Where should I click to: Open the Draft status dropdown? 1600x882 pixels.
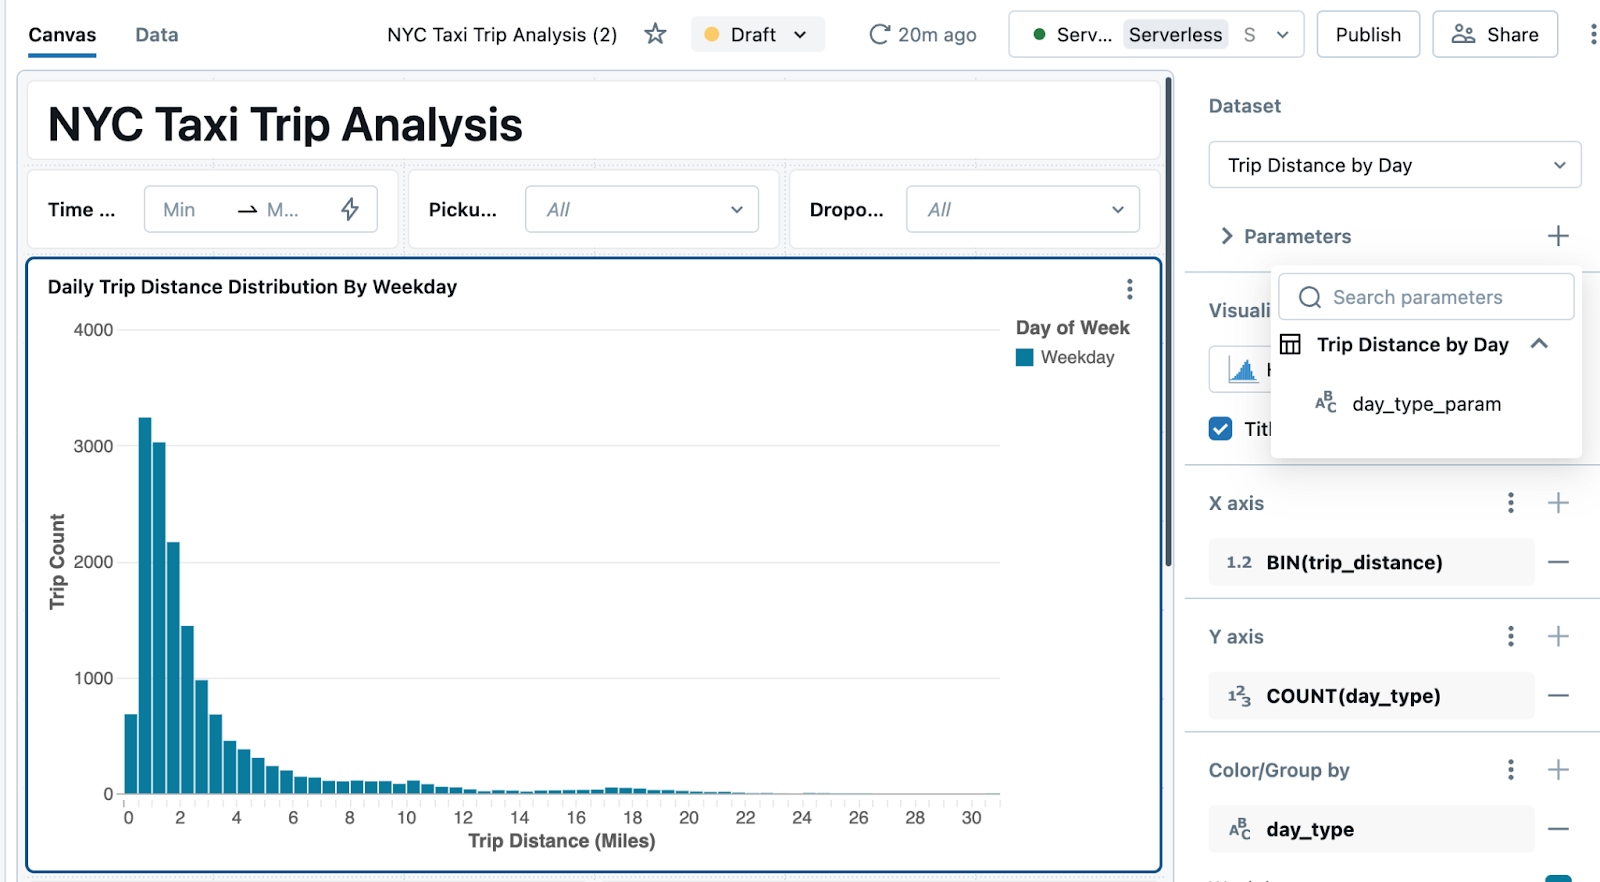click(x=757, y=34)
